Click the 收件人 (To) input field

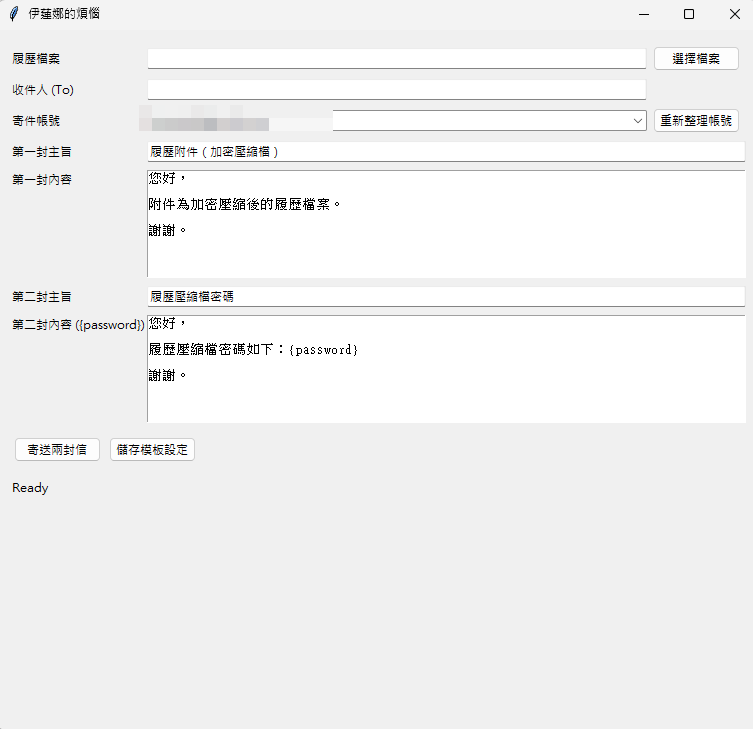(x=396, y=90)
